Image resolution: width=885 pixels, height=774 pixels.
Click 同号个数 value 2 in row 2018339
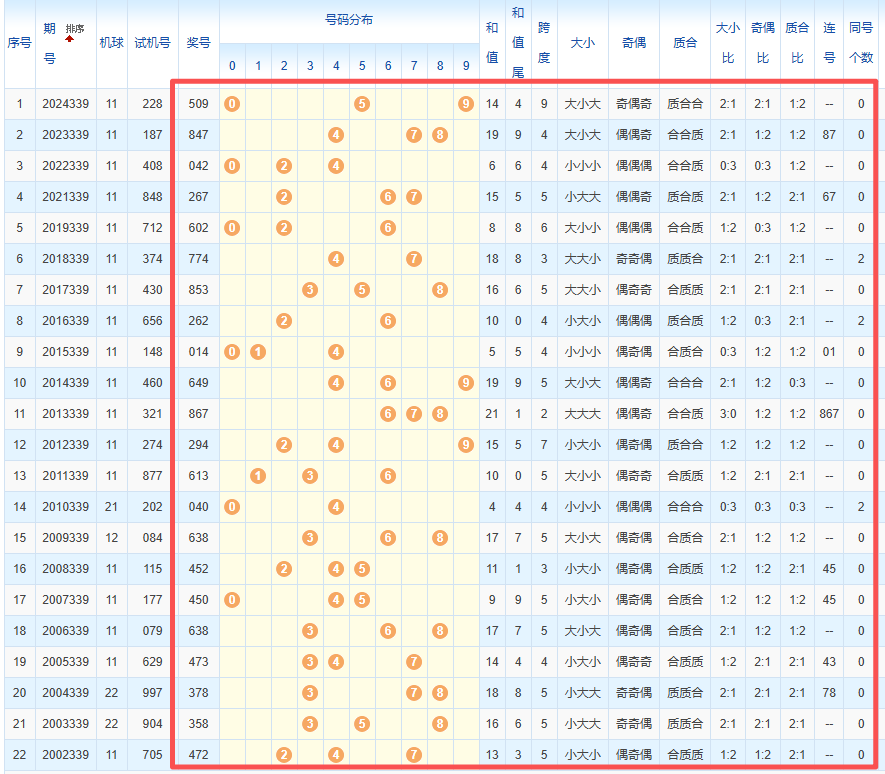coord(861,259)
